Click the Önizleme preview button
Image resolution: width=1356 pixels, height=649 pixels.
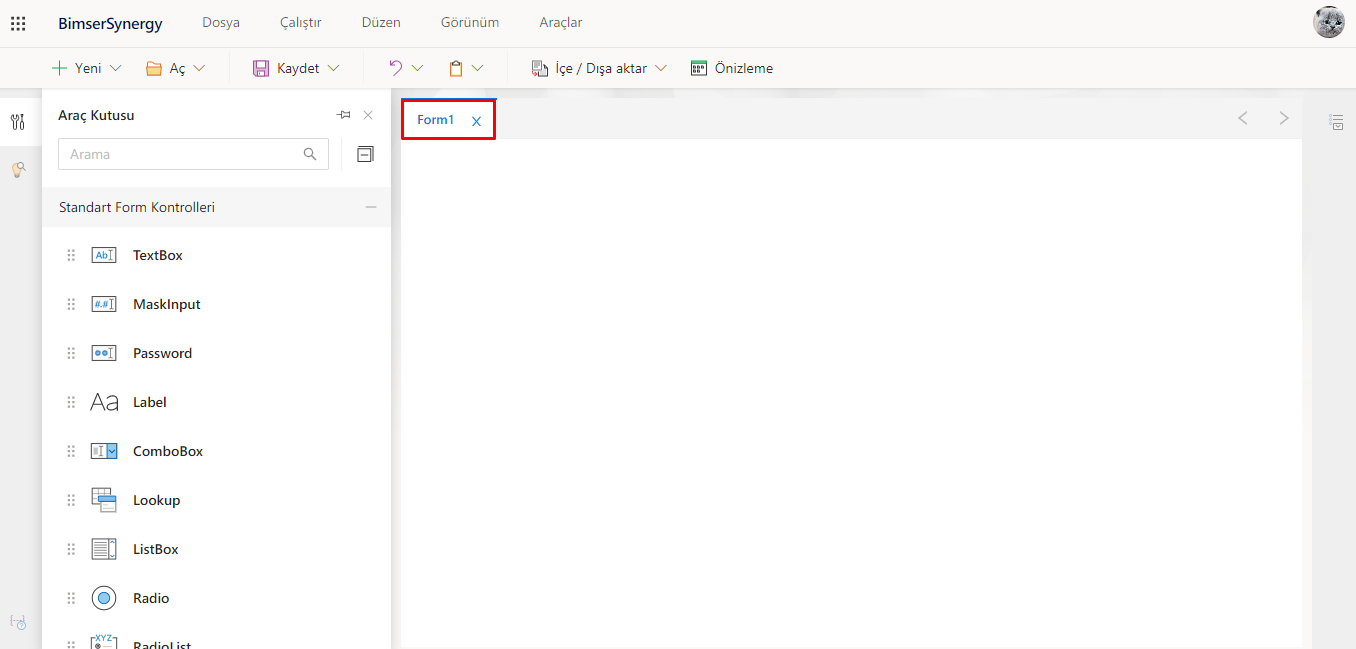pos(732,68)
